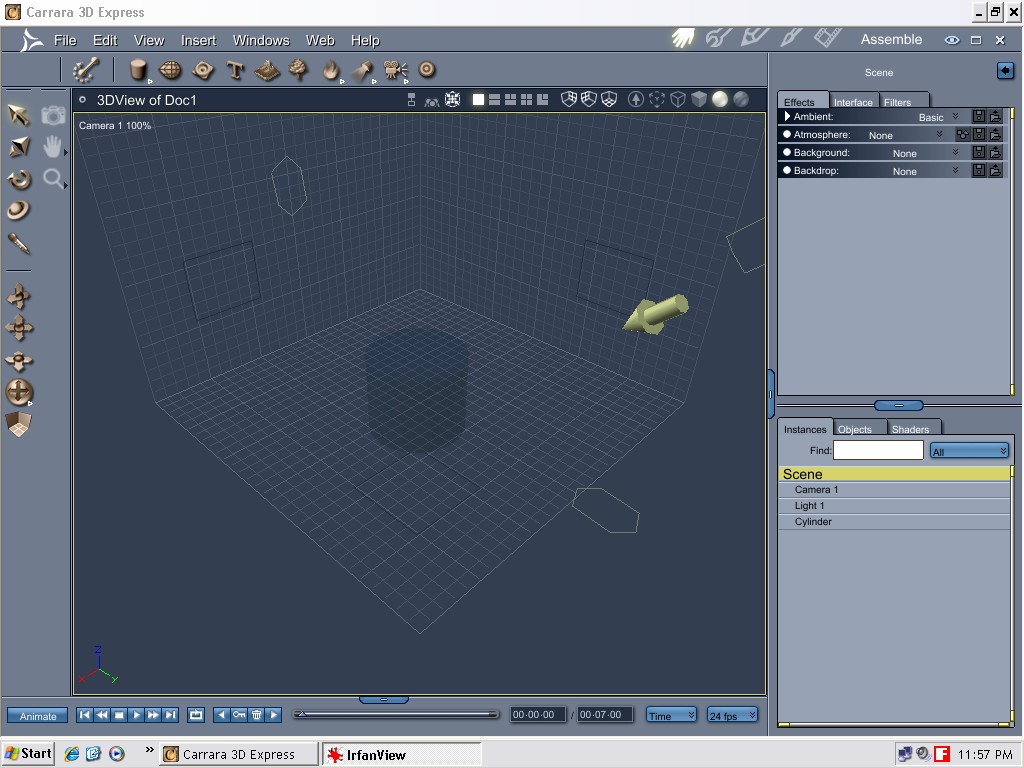Click the eyedropper tool in the left toolbar
Viewport: 1024px width, 768px height.
19,243
